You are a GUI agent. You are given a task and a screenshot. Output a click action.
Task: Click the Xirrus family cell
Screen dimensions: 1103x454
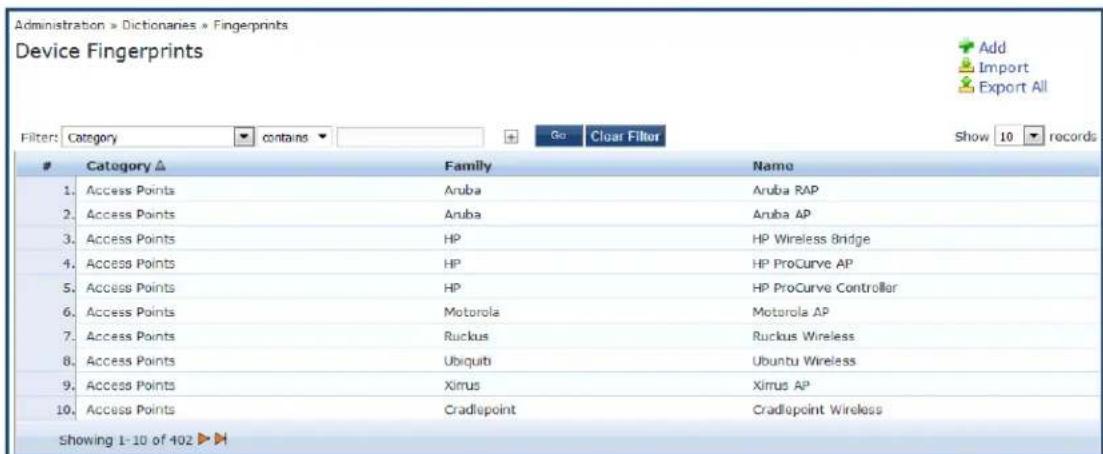coord(463,386)
